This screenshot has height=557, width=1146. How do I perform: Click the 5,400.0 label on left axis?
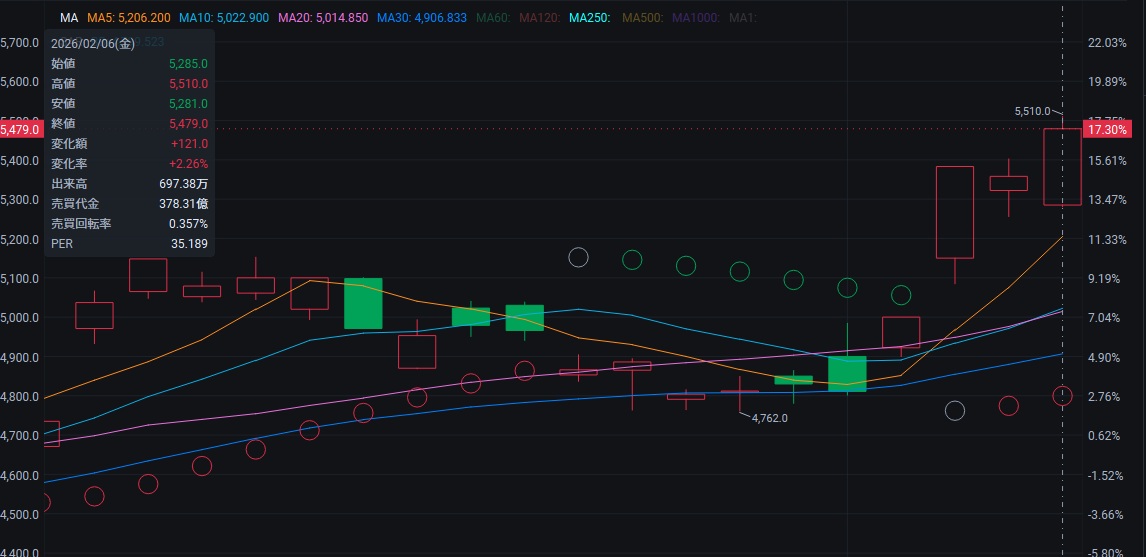[20, 161]
